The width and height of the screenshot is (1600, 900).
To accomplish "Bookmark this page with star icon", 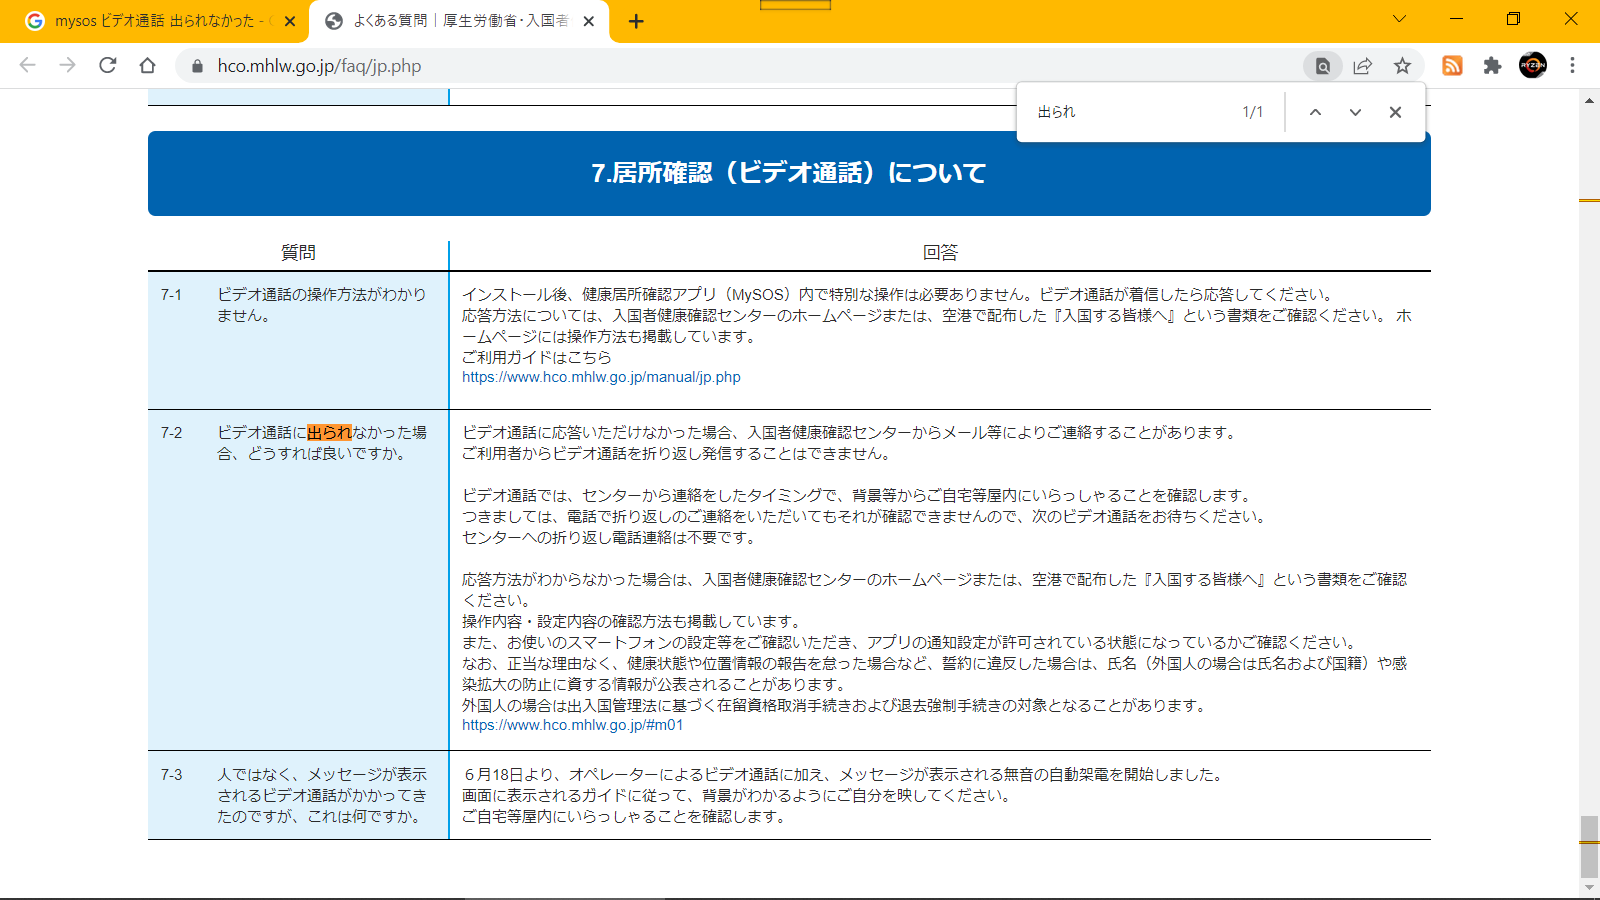I will 1402,66.
